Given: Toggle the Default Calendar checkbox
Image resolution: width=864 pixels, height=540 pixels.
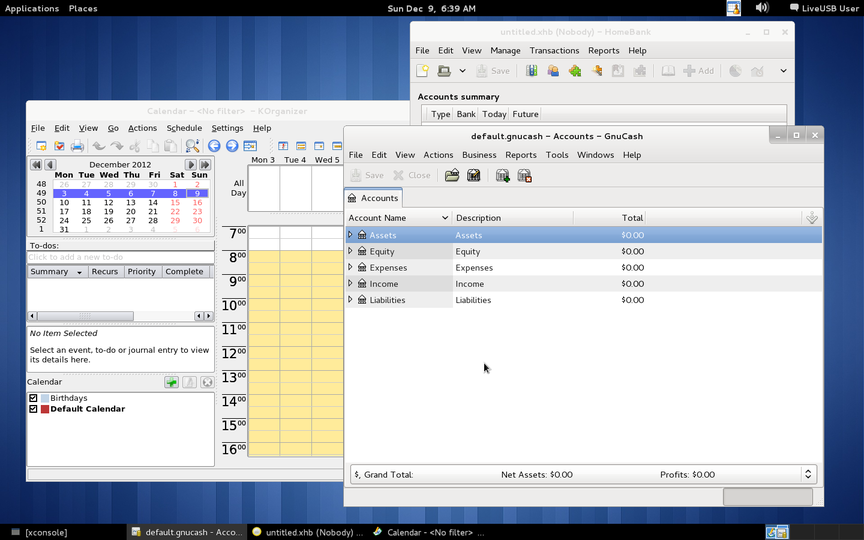Looking at the screenshot, I should point(33,409).
